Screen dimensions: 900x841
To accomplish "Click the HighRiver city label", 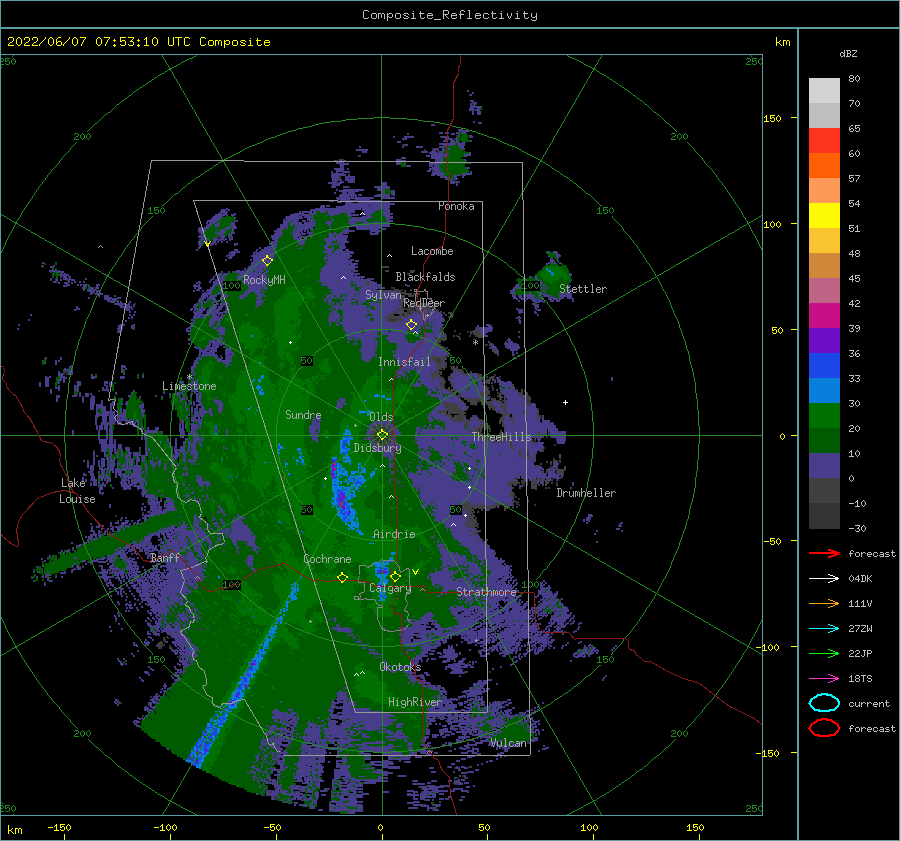I will pos(414,702).
